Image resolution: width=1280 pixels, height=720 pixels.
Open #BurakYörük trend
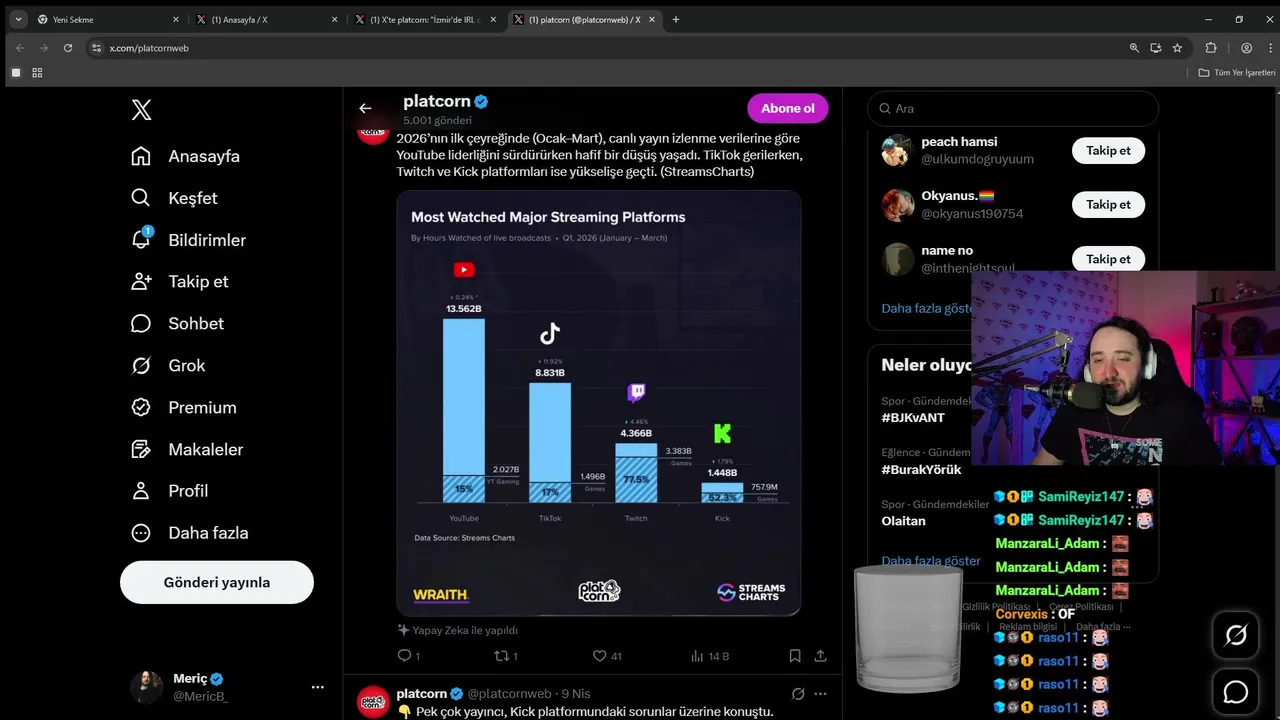tap(921, 470)
